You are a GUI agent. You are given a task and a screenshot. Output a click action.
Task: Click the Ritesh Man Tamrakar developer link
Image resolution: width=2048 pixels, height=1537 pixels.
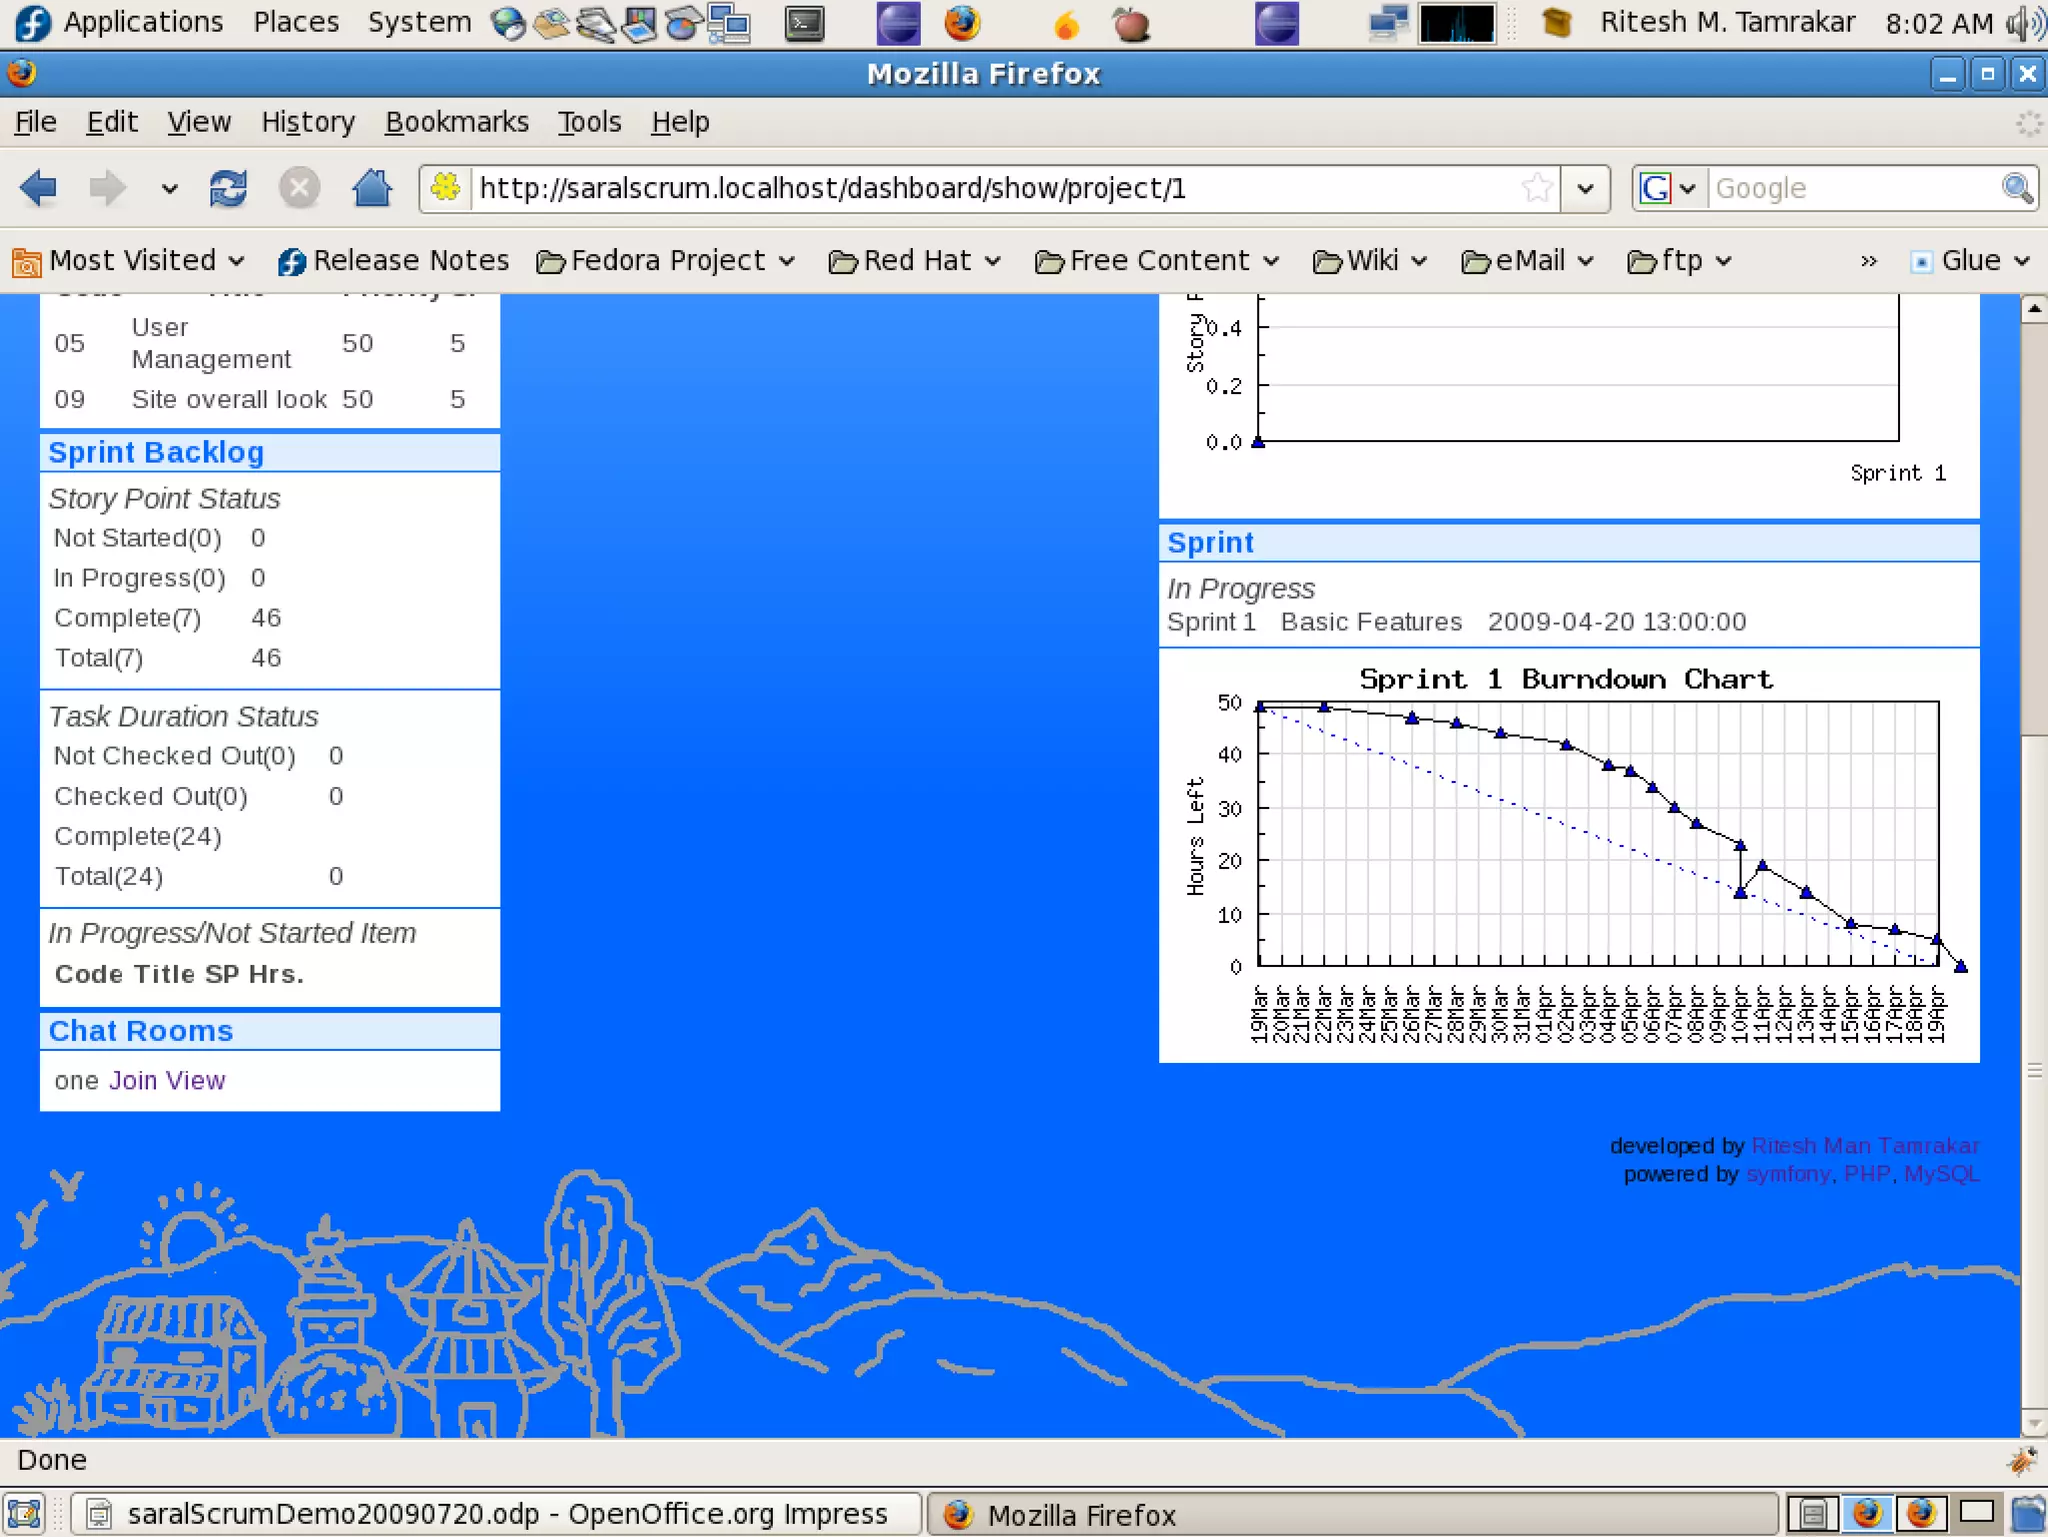[1864, 1146]
